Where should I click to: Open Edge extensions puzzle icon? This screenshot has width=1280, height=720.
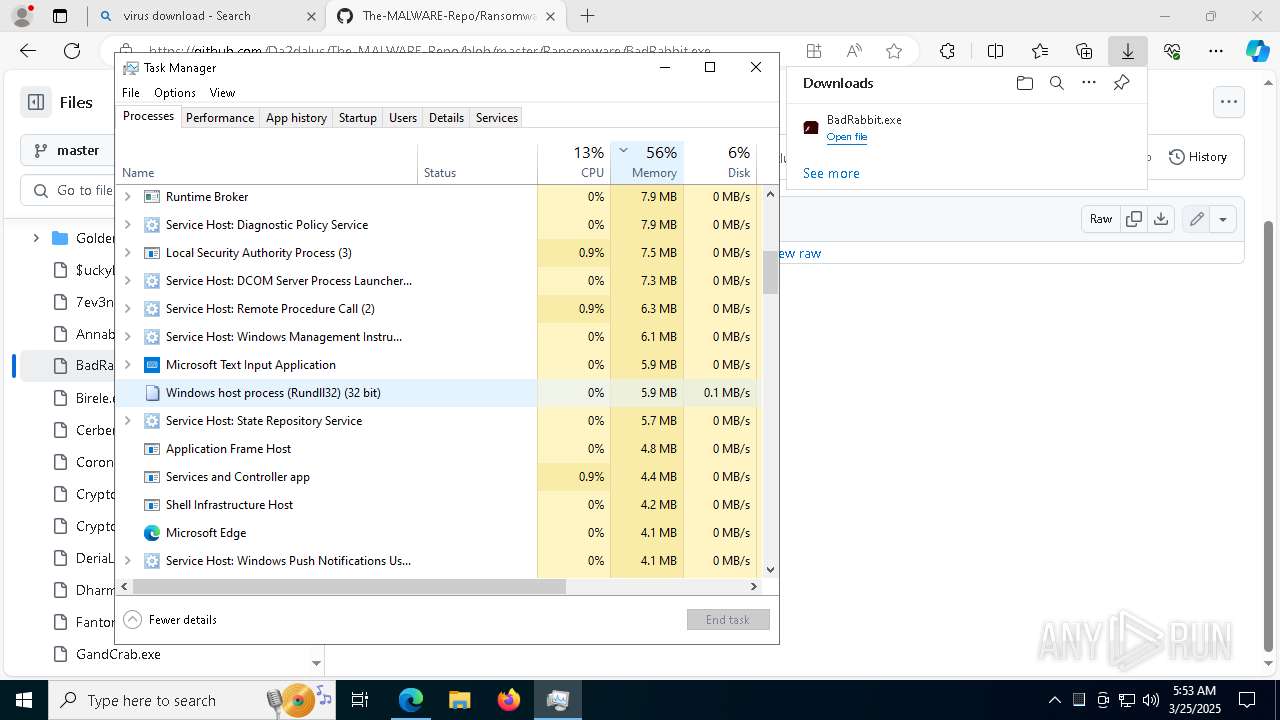click(948, 51)
